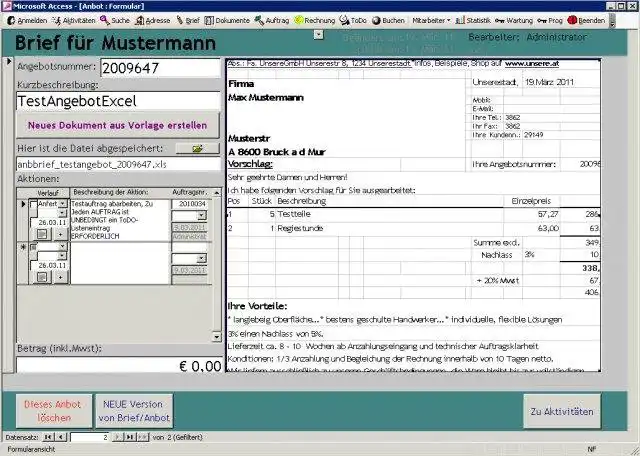
Task: Click the Aktionen list scroll up arrow
Action: point(217,192)
